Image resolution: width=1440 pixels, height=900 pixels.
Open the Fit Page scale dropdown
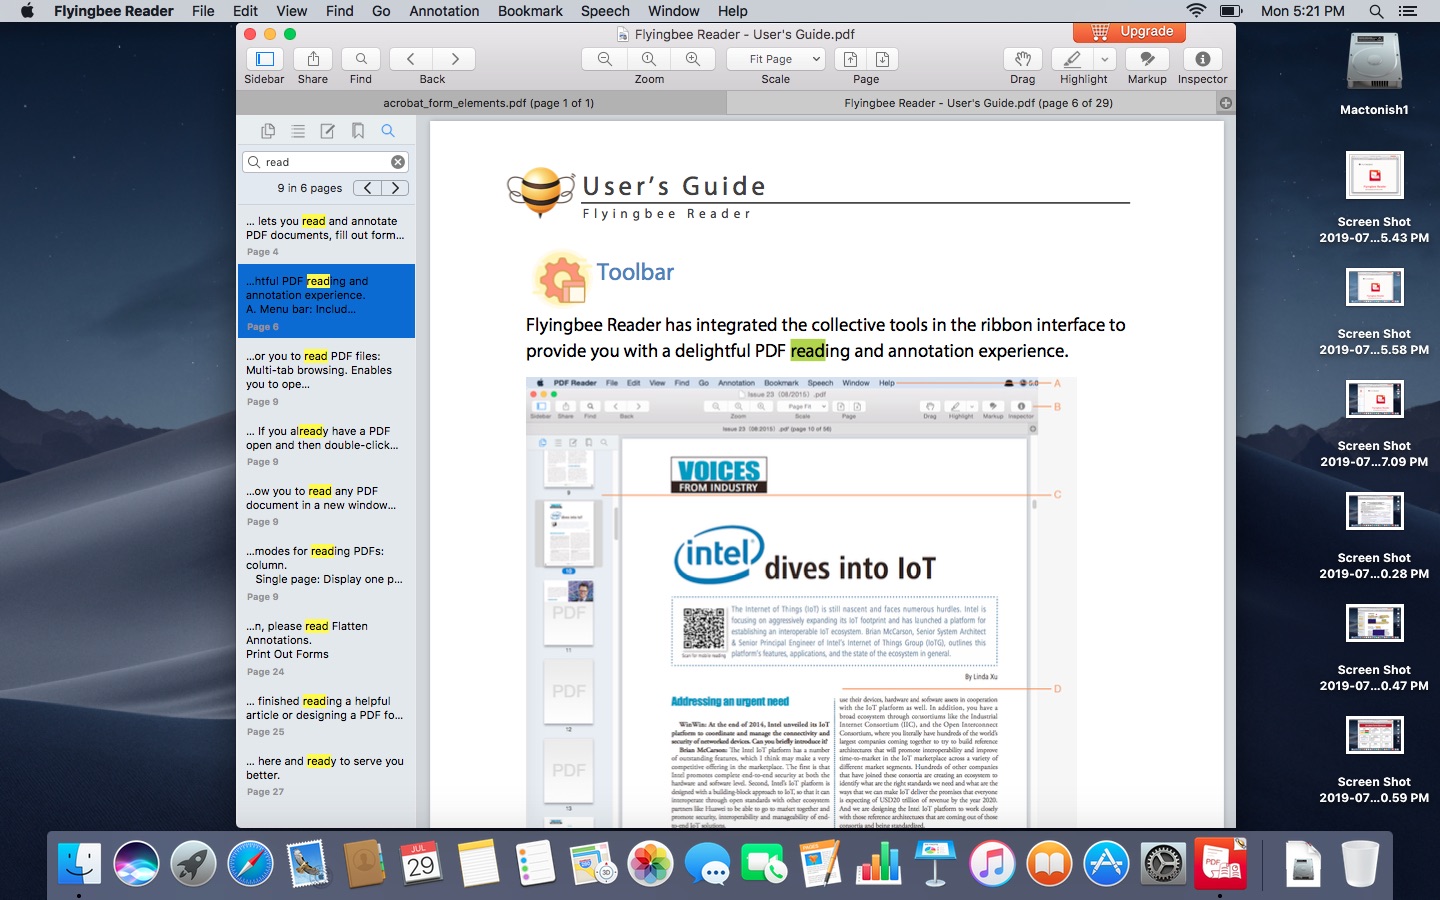click(776, 59)
